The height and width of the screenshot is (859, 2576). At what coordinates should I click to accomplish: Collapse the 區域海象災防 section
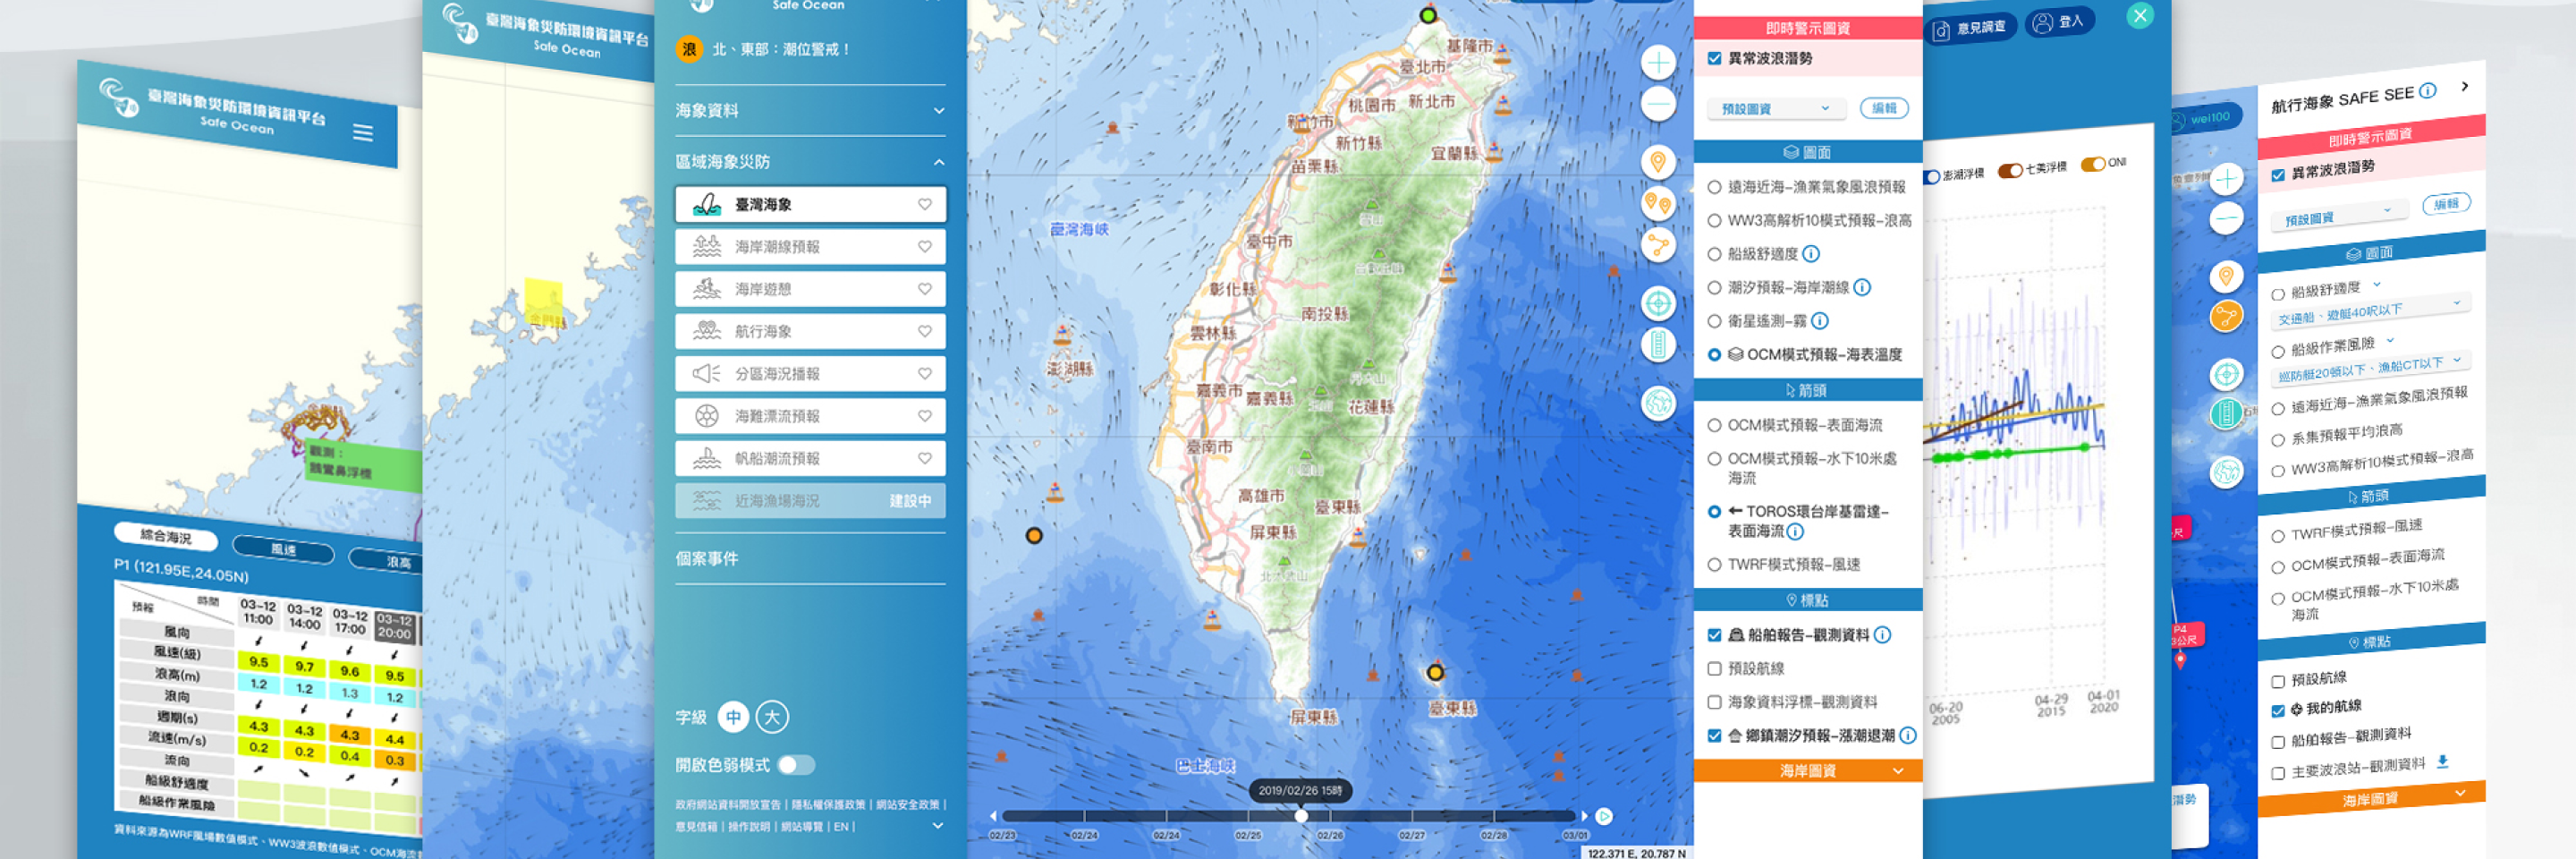click(810, 162)
